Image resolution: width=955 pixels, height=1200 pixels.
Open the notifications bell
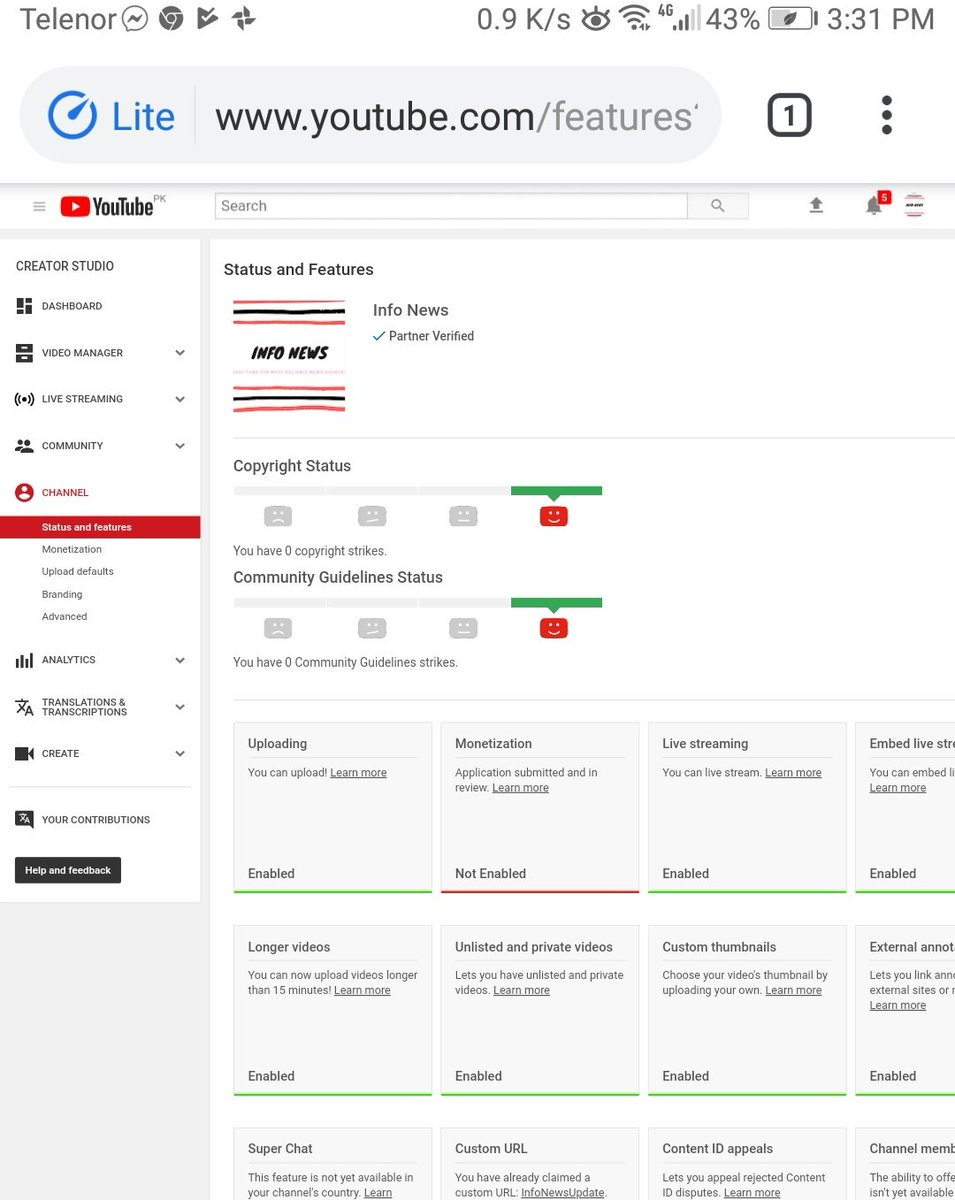point(874,205)
